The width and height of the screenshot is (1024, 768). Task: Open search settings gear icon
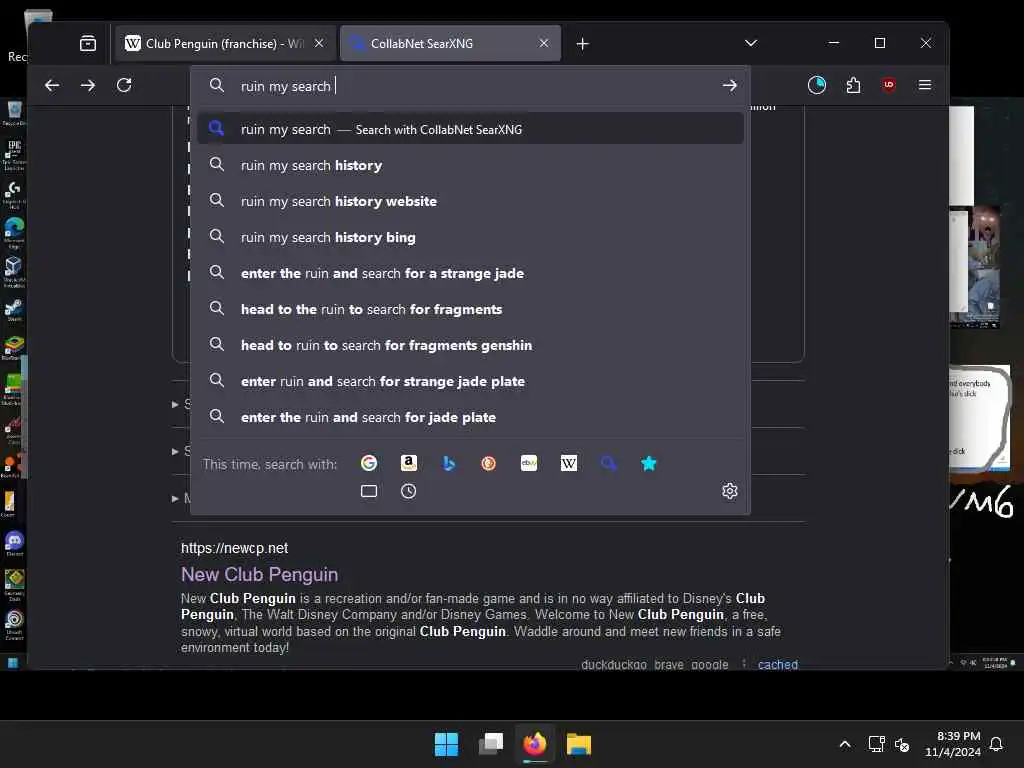tap(729, 491)
